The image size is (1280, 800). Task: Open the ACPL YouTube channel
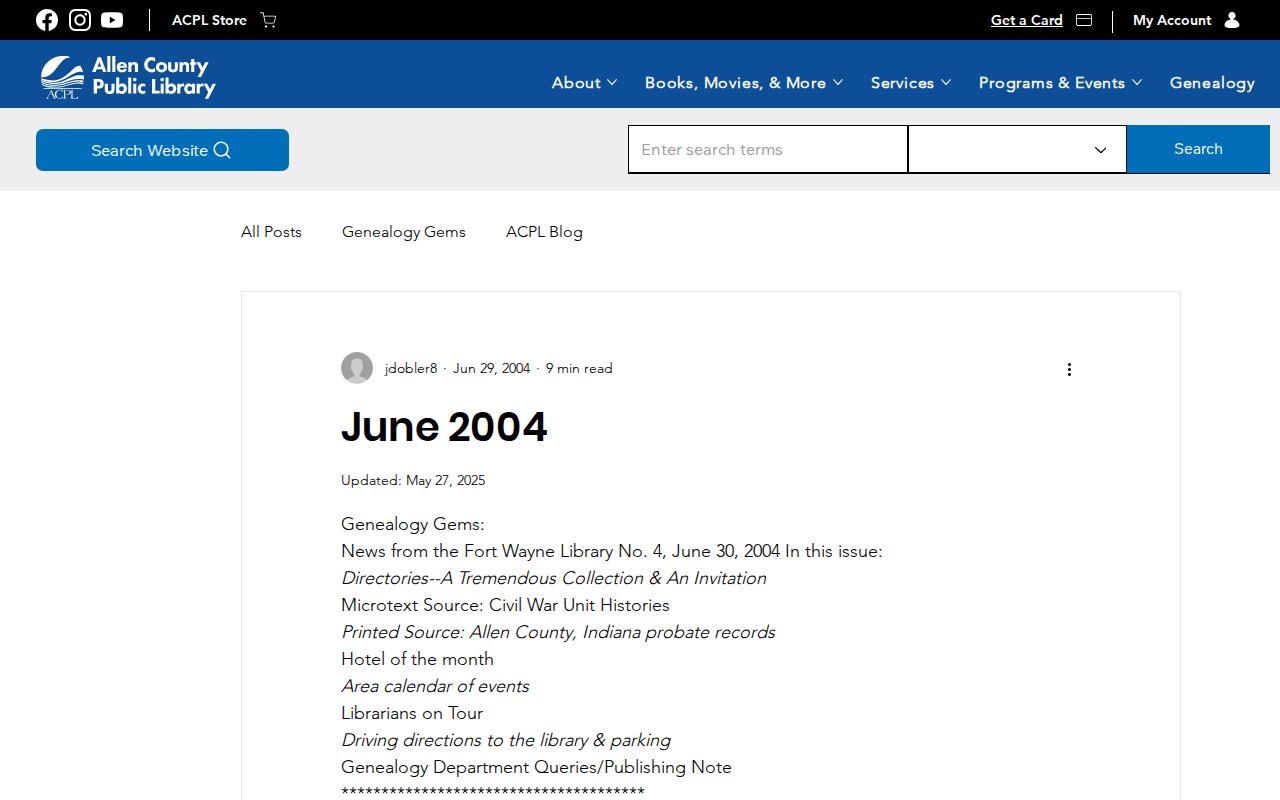112,20
